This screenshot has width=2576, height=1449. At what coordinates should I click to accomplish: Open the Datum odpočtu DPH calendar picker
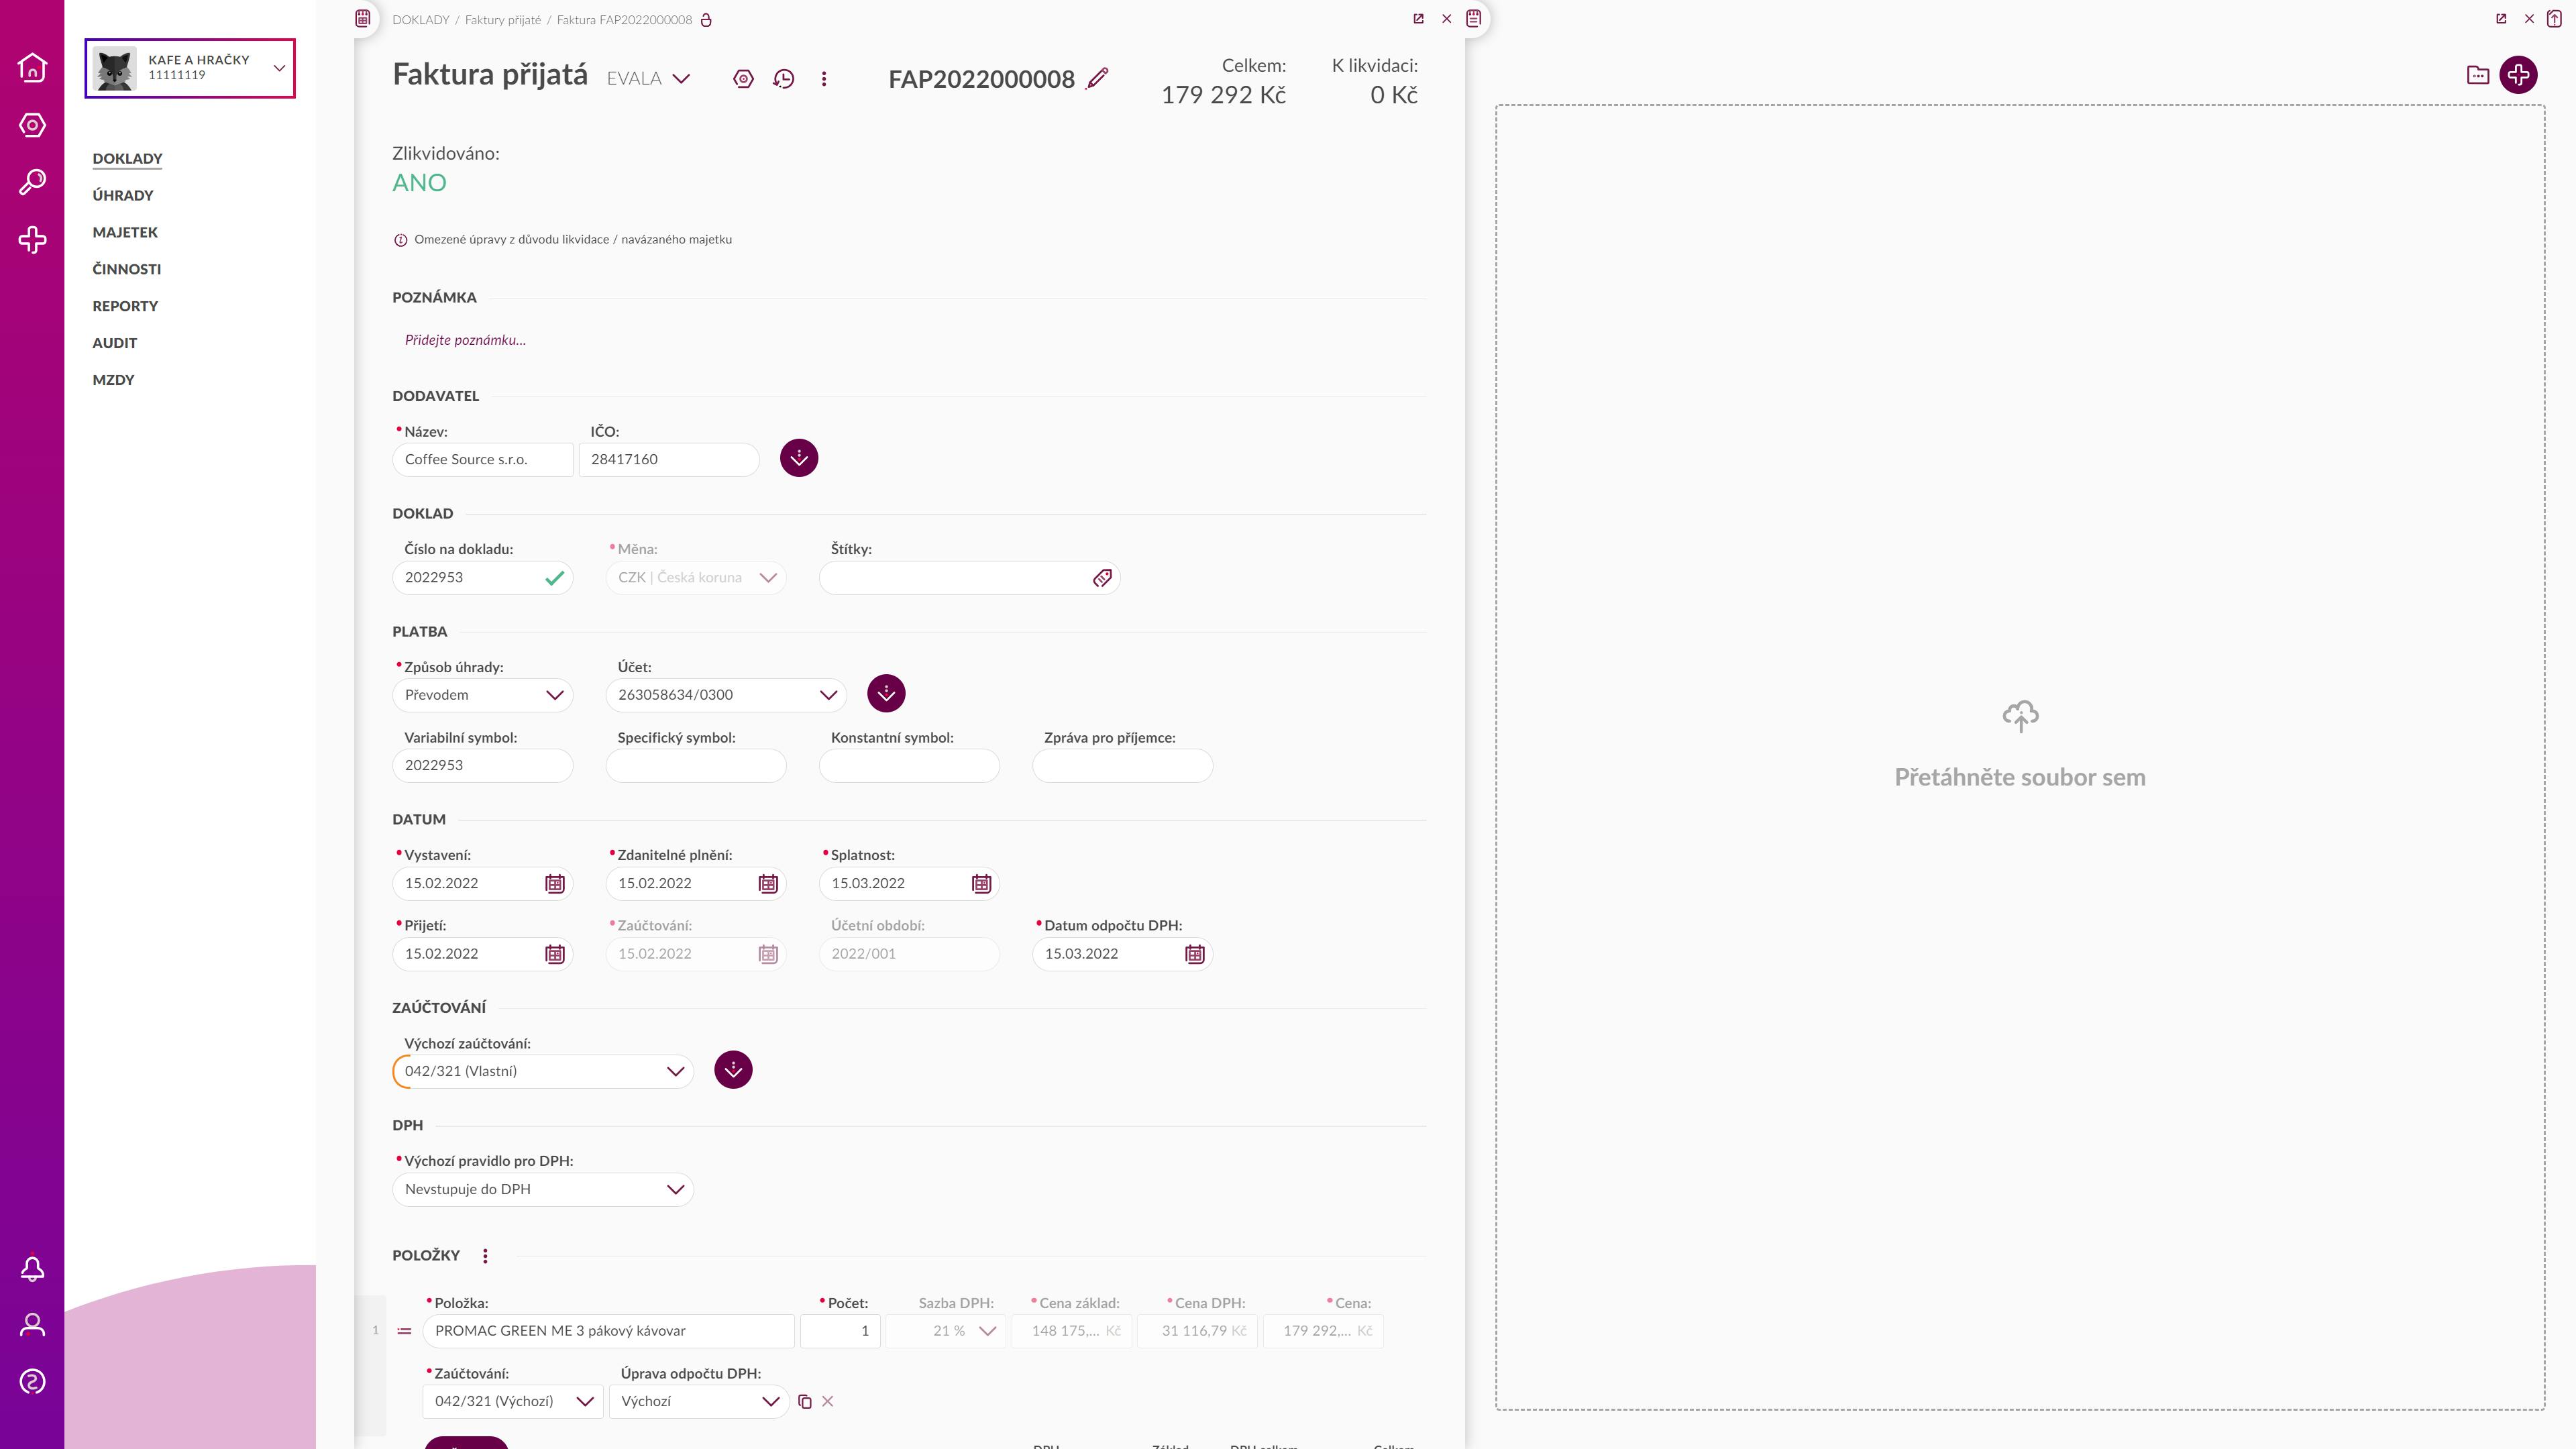pyautogui.click(x=1195, y=954)
